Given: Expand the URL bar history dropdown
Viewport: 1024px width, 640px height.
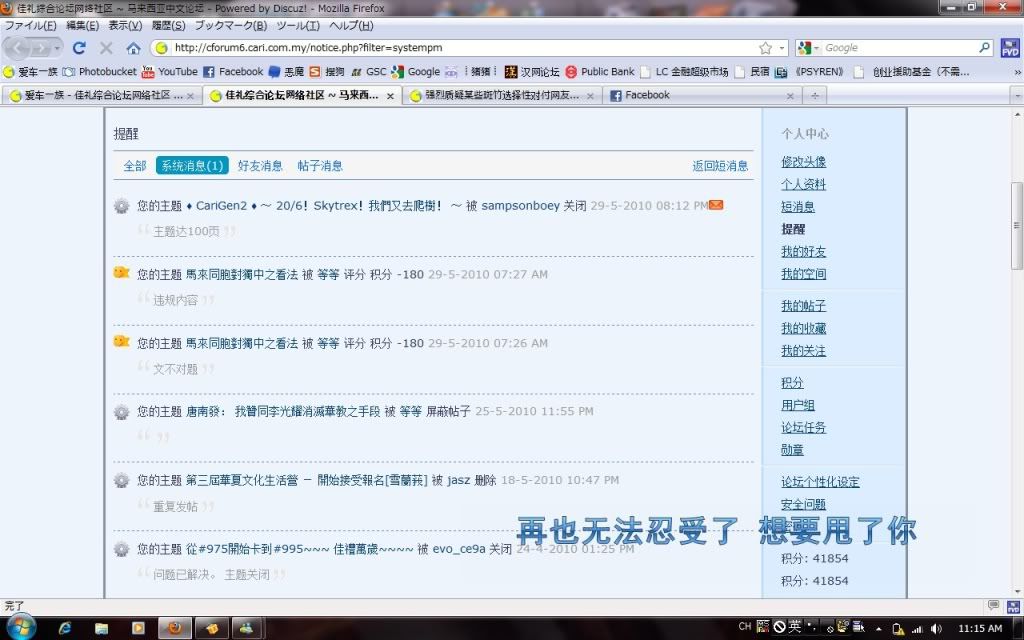Looking at the screenshot, I should tap(782, 48).
